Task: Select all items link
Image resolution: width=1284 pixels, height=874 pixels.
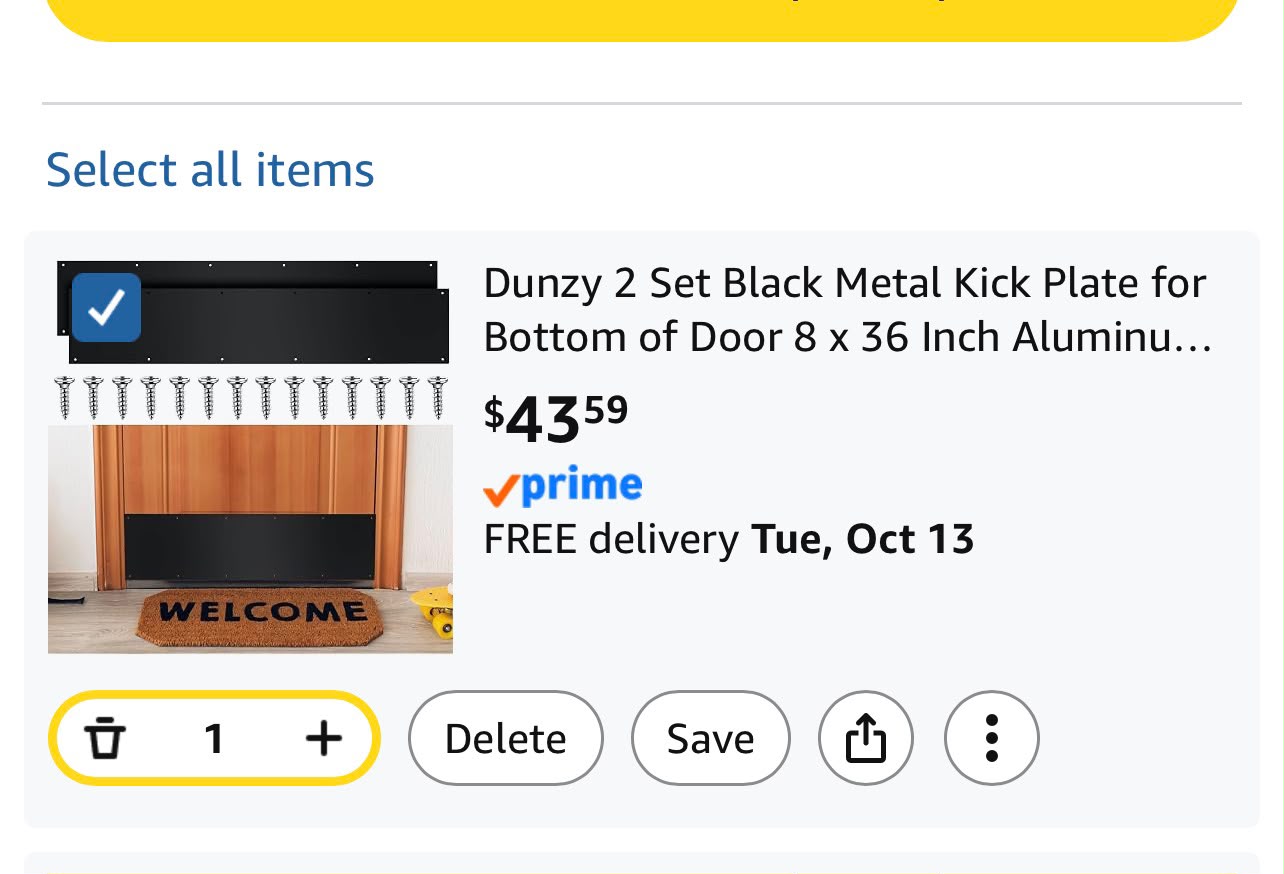Action: [x=210, y=169]
